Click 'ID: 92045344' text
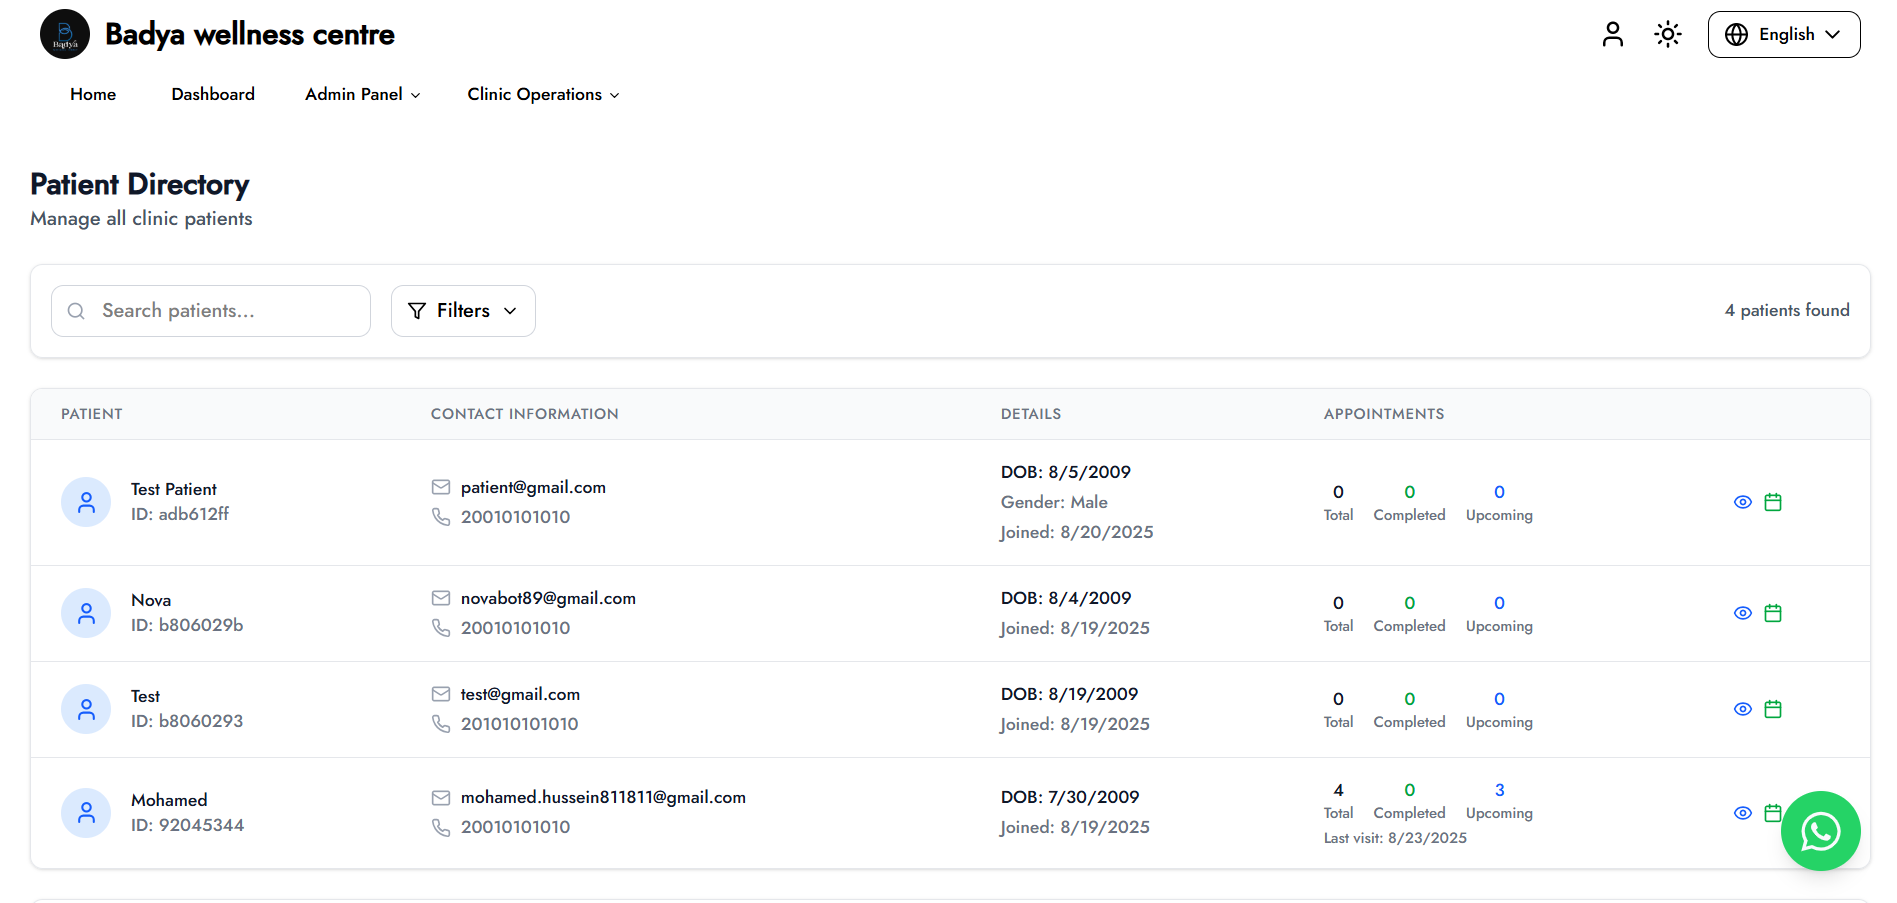The image size is (1897, 903). coord(187,825)
